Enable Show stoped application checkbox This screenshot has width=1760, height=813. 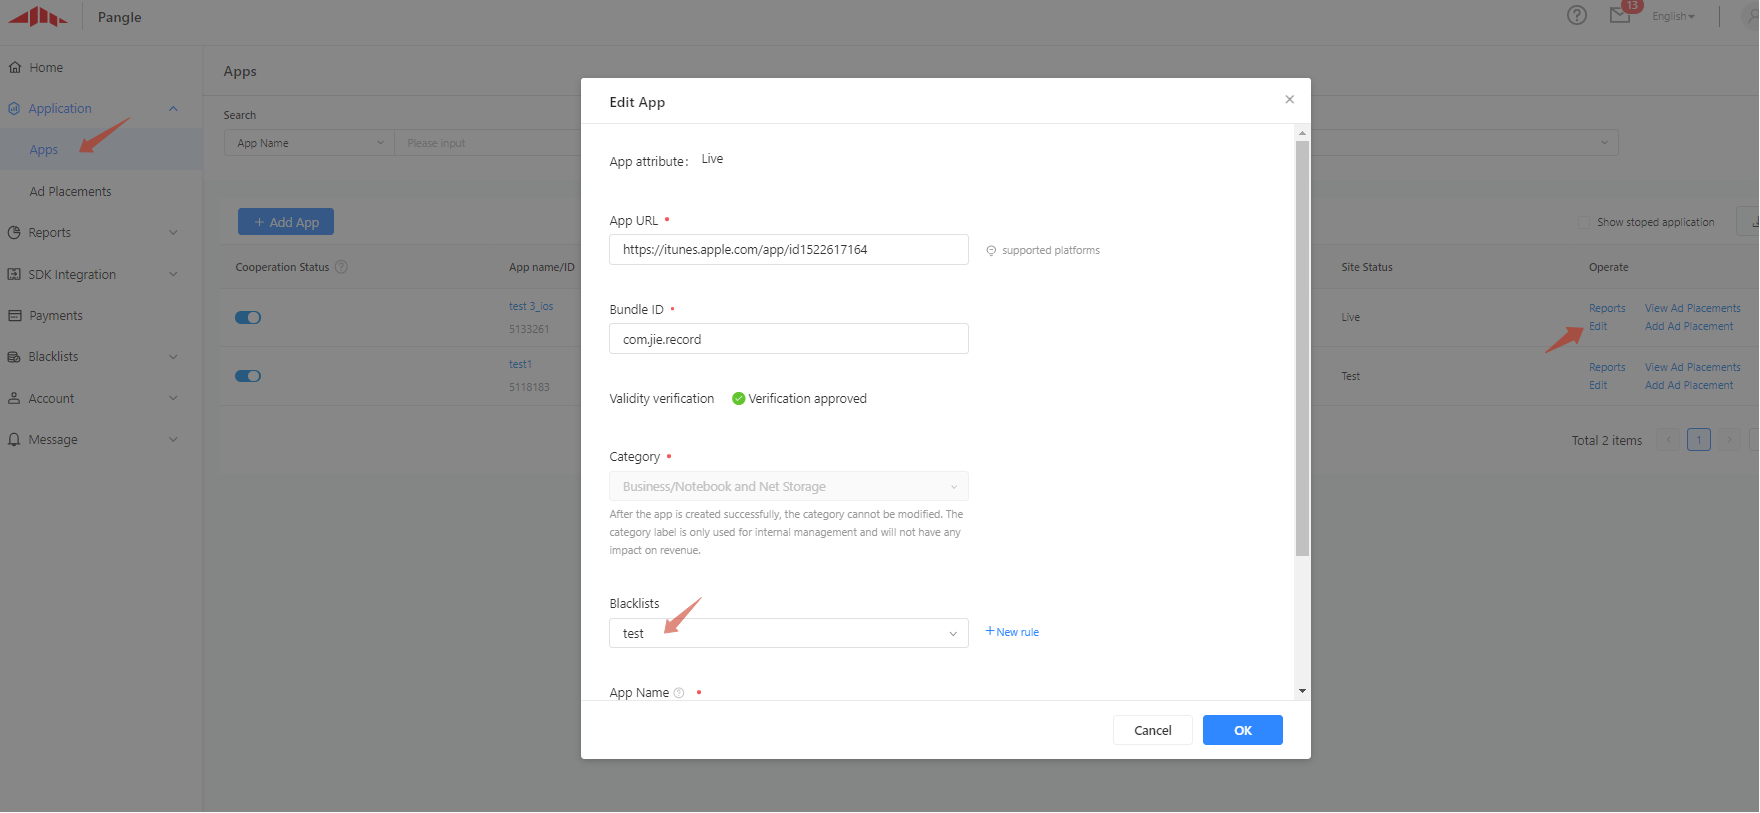pos(1583,222)
